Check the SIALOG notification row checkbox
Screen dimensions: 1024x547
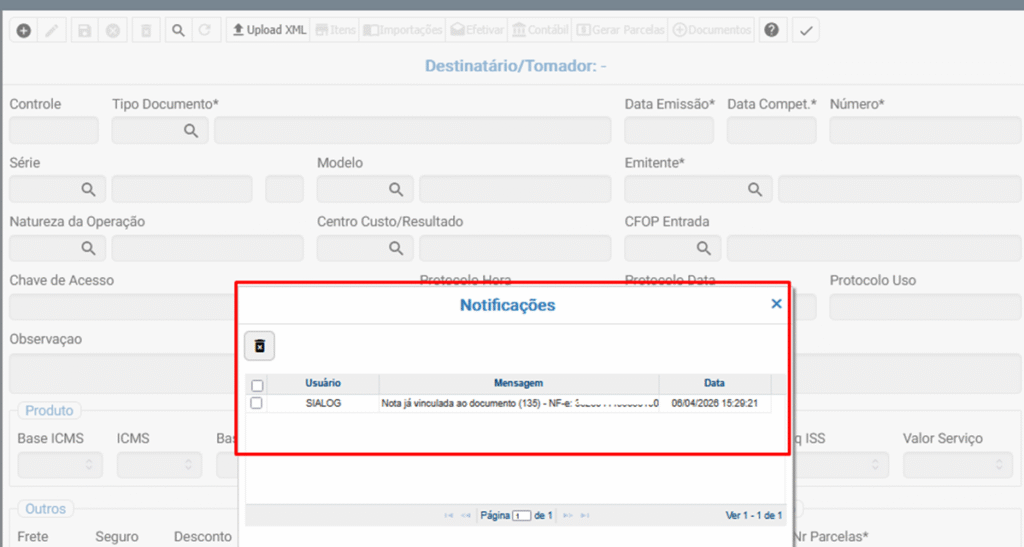click(x=257, y=403)
